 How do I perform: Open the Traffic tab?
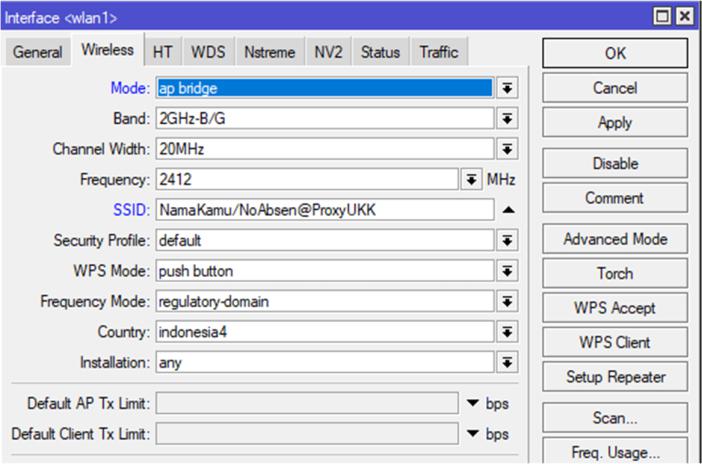(439, 52)
